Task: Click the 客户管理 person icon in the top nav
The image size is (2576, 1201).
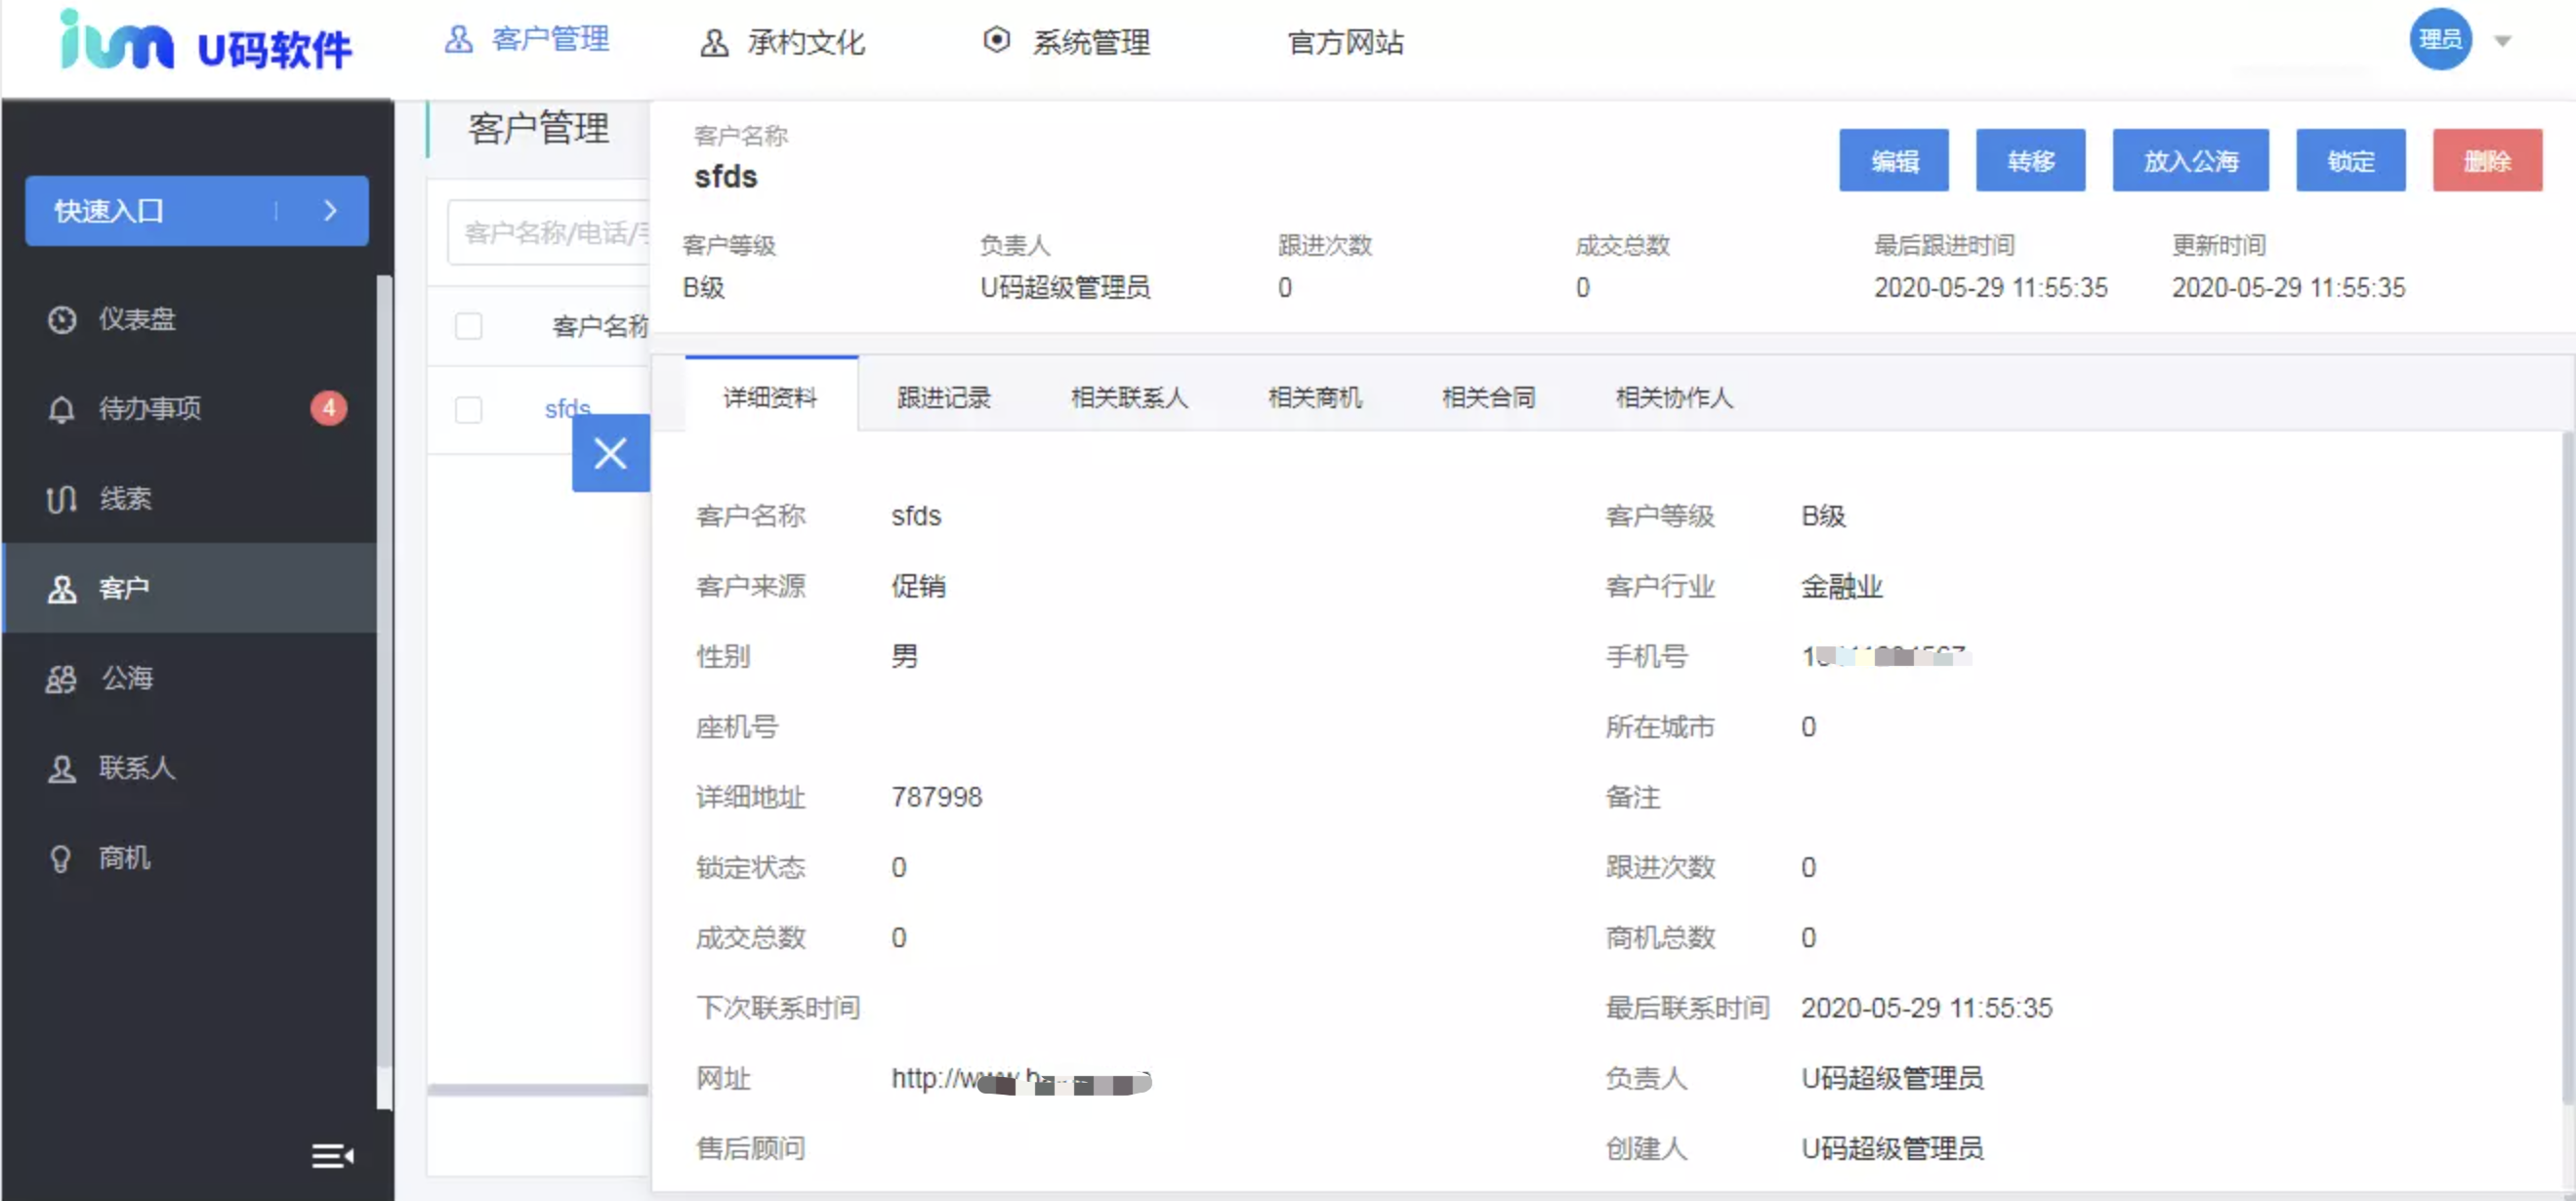Action: click(x=458, y=39)
